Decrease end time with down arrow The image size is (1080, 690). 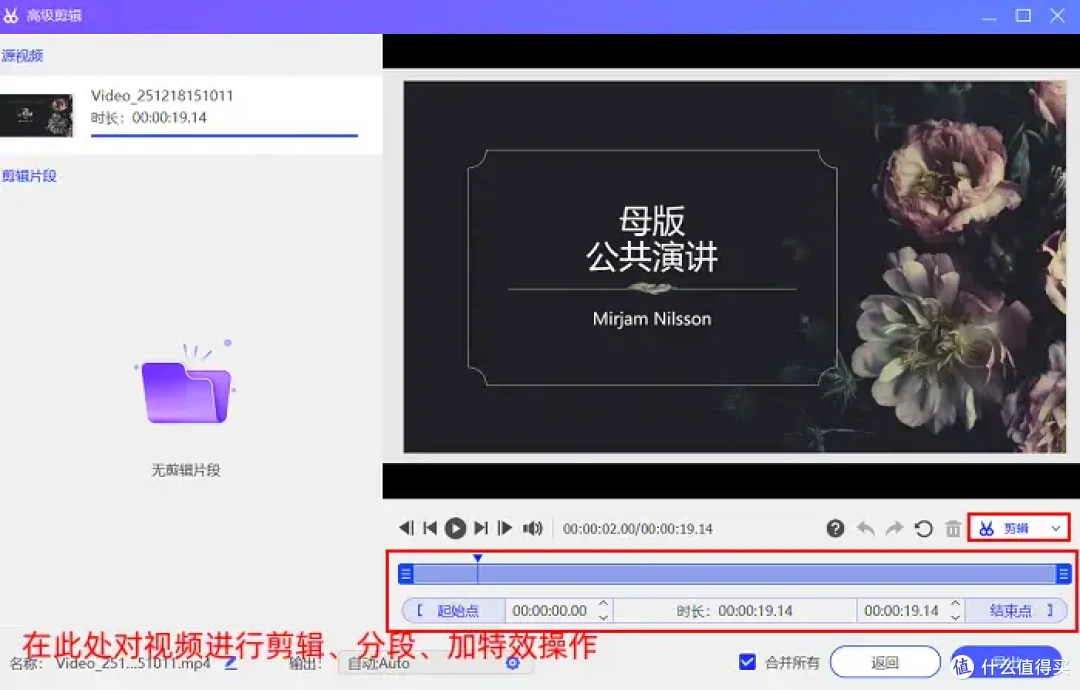pos(955,617)
